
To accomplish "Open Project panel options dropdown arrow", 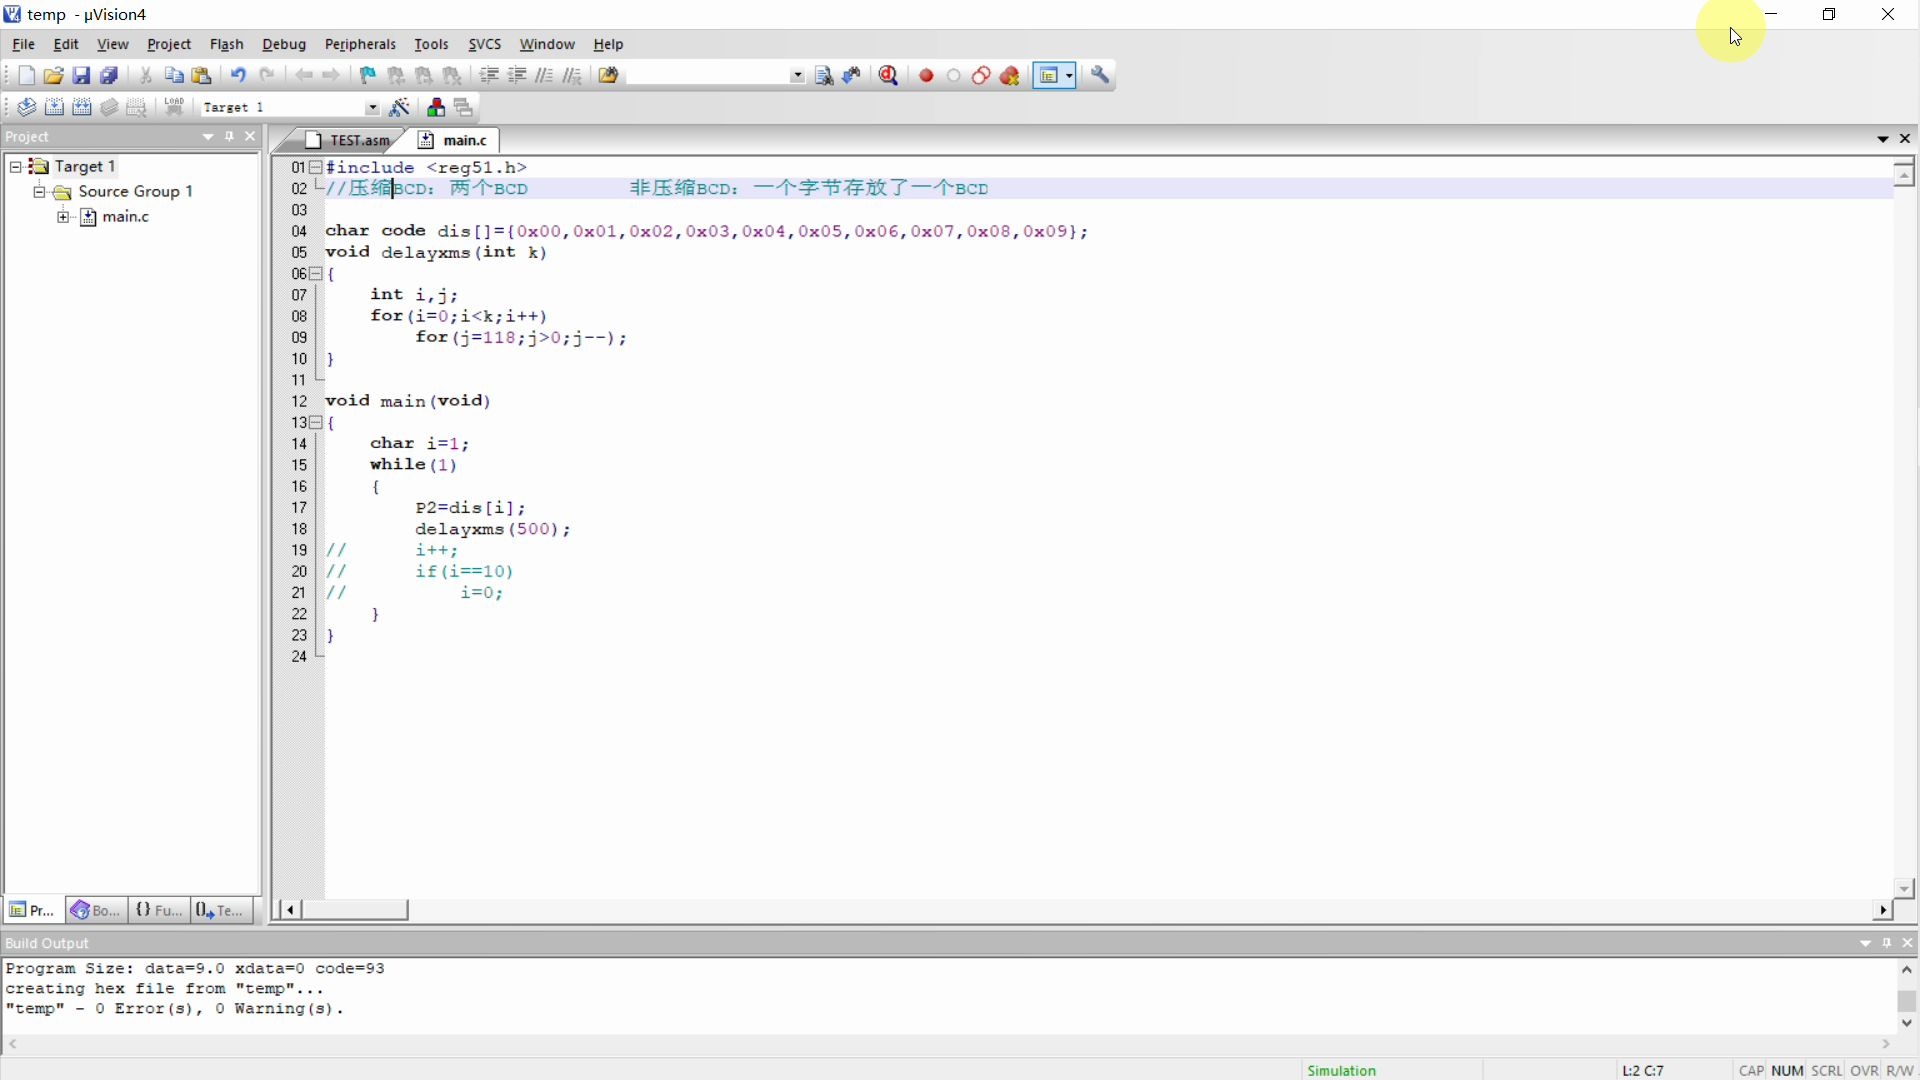I will [x=208, y=137].
